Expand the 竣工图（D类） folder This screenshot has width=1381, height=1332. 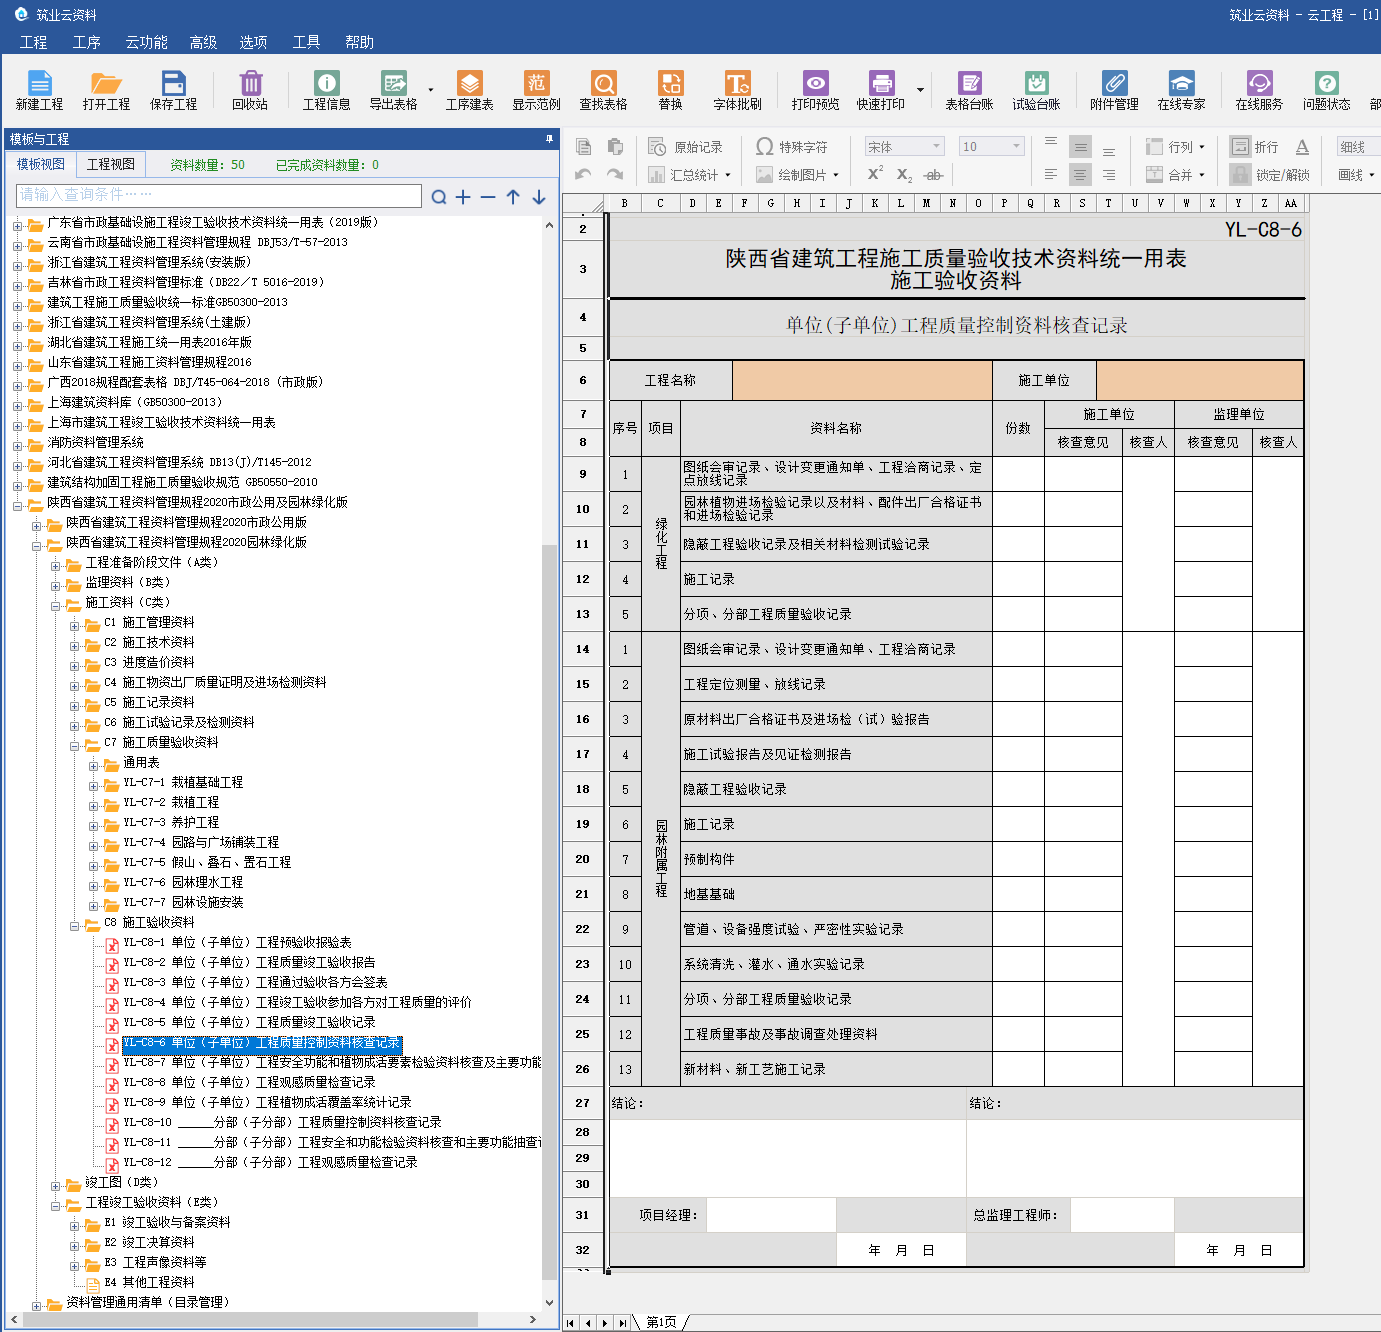(56, 1186)
